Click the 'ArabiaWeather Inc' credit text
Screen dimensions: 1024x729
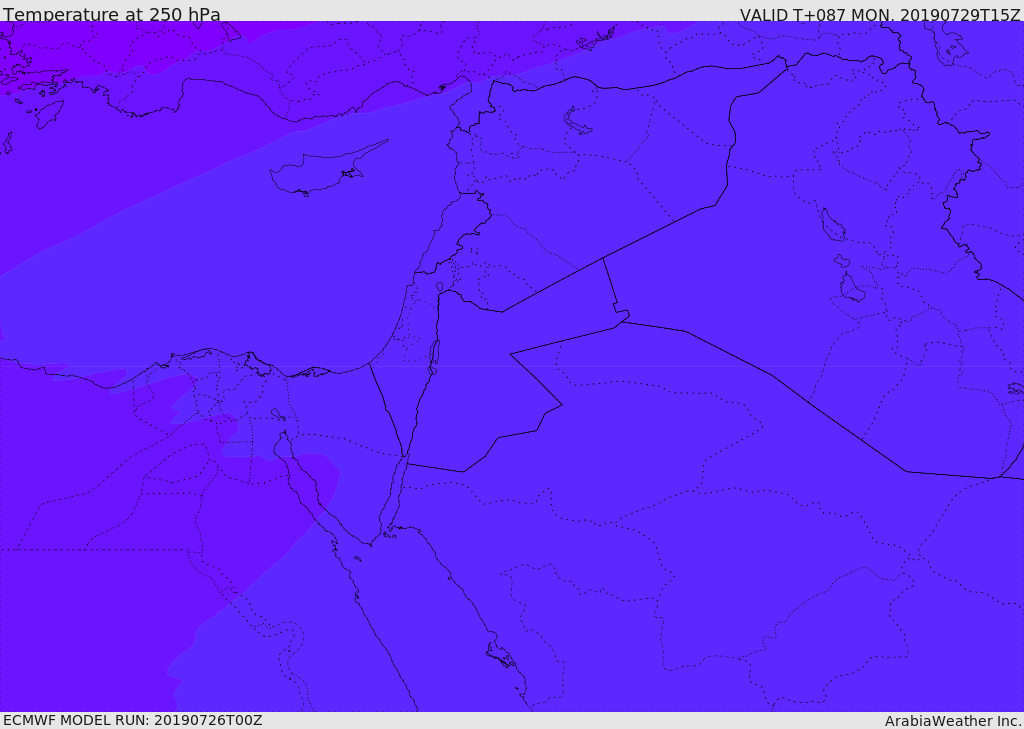point(952,721)
